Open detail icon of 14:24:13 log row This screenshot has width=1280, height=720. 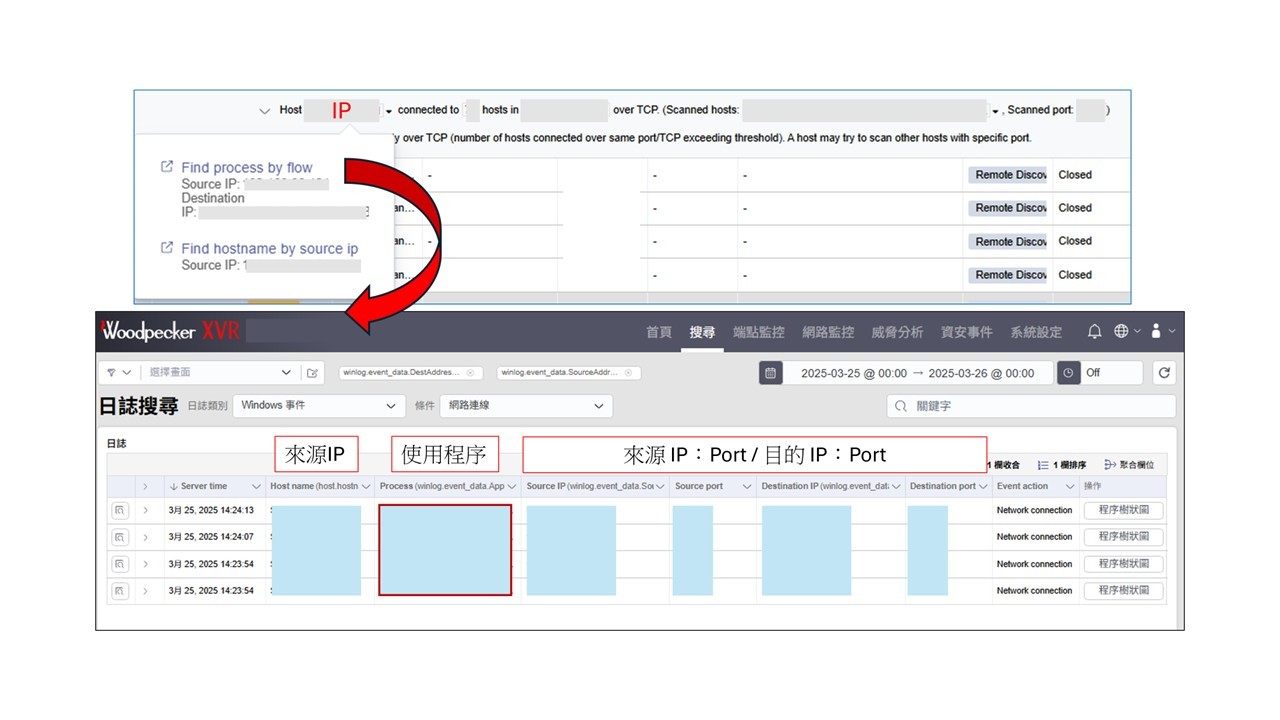(x=120, y=510)
